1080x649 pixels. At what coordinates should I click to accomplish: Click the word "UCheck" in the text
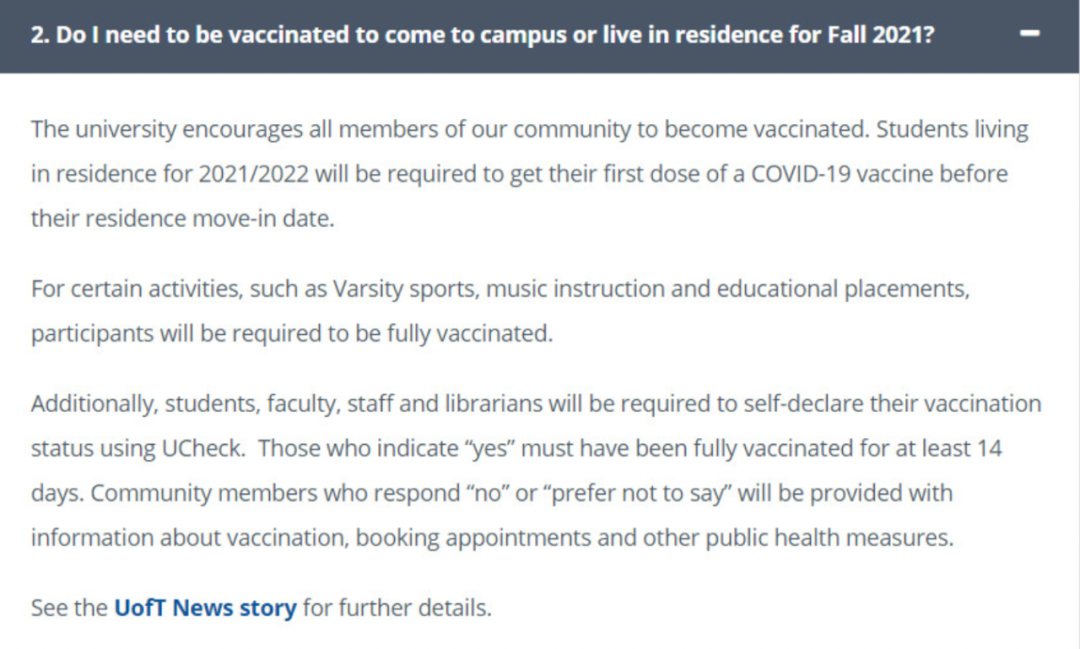pyautogui.click(x=202, y=449)
